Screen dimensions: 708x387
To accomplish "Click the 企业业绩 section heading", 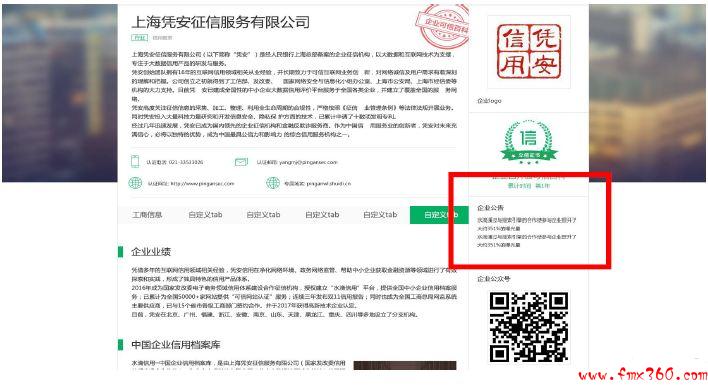I will tap(151, 252).
